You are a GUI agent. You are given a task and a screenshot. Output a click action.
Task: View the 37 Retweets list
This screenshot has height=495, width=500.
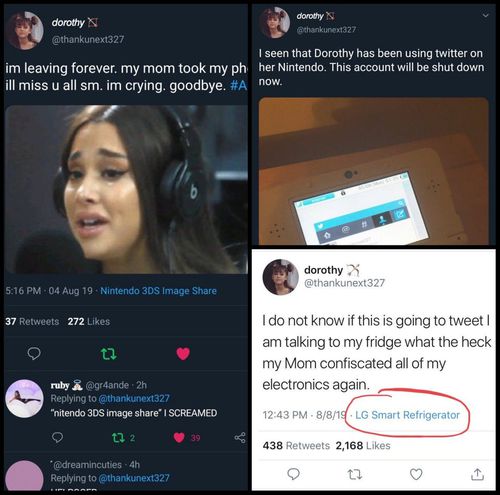click(x=32, y=321)
